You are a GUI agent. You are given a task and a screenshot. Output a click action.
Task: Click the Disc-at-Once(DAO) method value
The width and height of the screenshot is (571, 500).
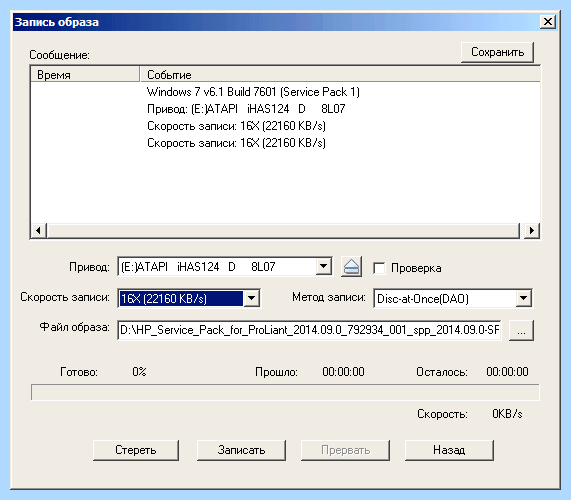422,299
